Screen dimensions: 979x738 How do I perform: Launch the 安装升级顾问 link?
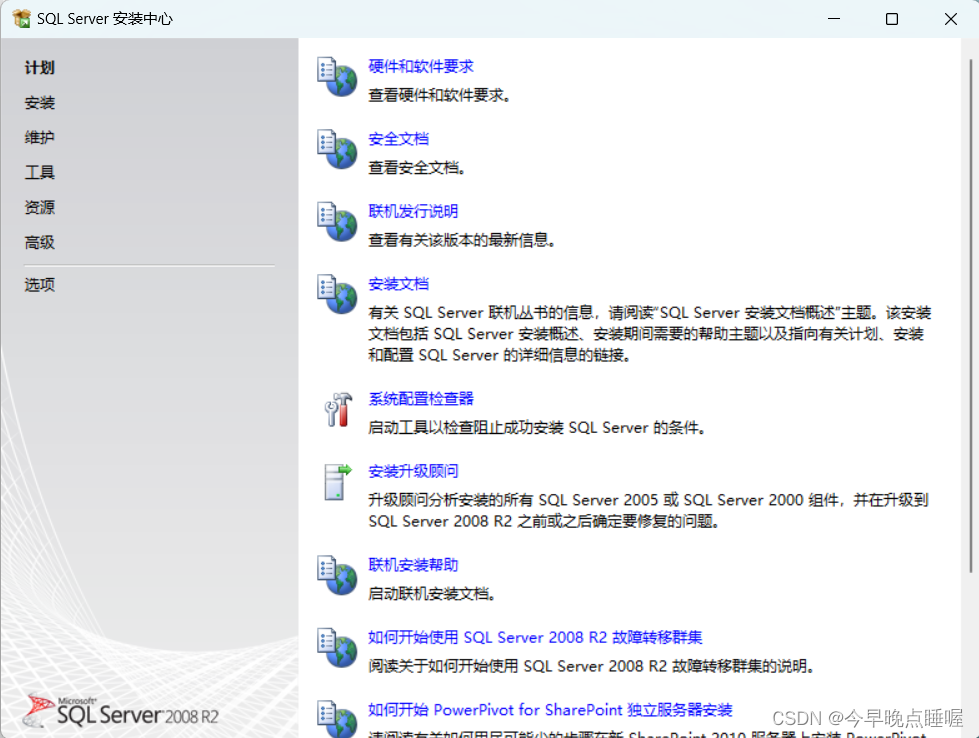coord(413,471)
